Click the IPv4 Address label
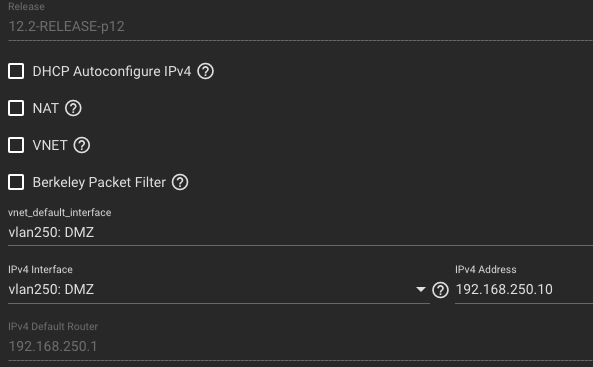The height and width of the screenshot is (367, 593). point(486,269)
